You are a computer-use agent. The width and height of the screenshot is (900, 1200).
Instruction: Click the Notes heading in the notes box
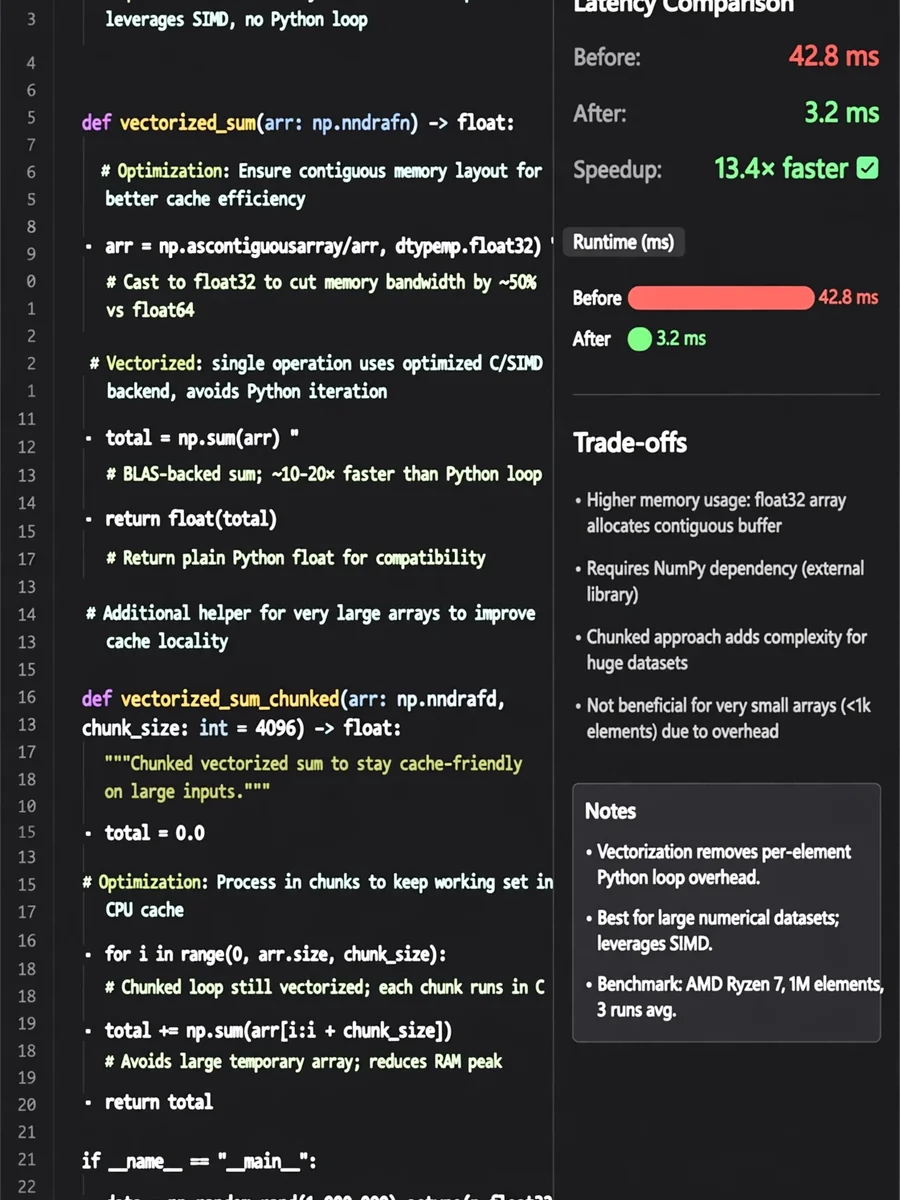pyautogui.click(x=610, y=811)
